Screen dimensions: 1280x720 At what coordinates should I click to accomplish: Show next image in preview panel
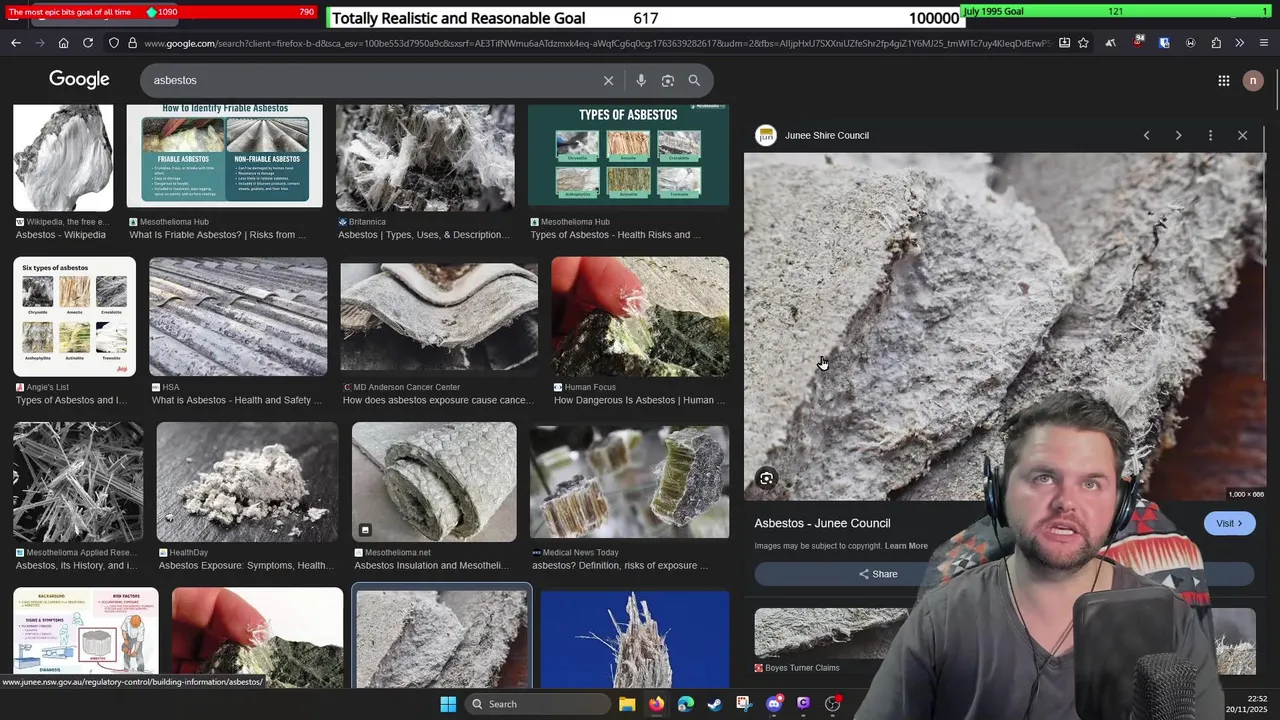click(x=1179, y=135)
